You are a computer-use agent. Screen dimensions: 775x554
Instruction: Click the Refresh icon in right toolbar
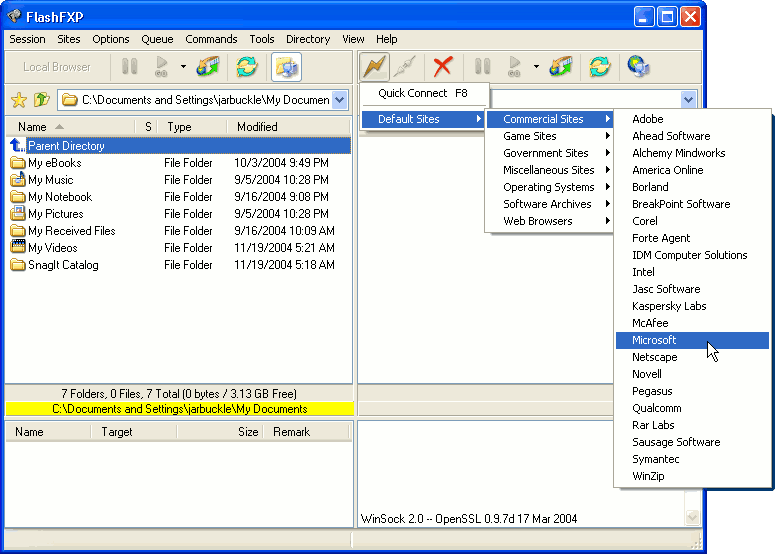coord(599,67)
